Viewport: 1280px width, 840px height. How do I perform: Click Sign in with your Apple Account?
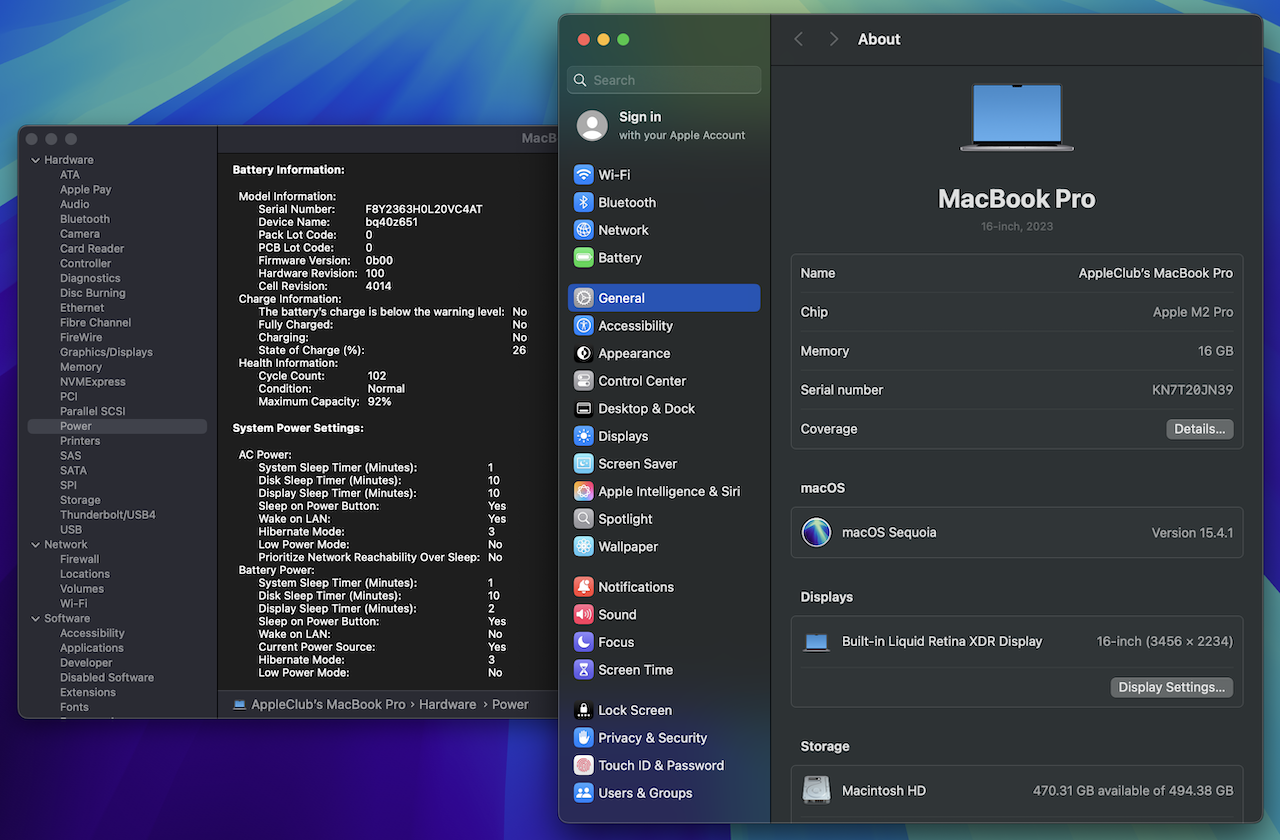click(682, 126)
